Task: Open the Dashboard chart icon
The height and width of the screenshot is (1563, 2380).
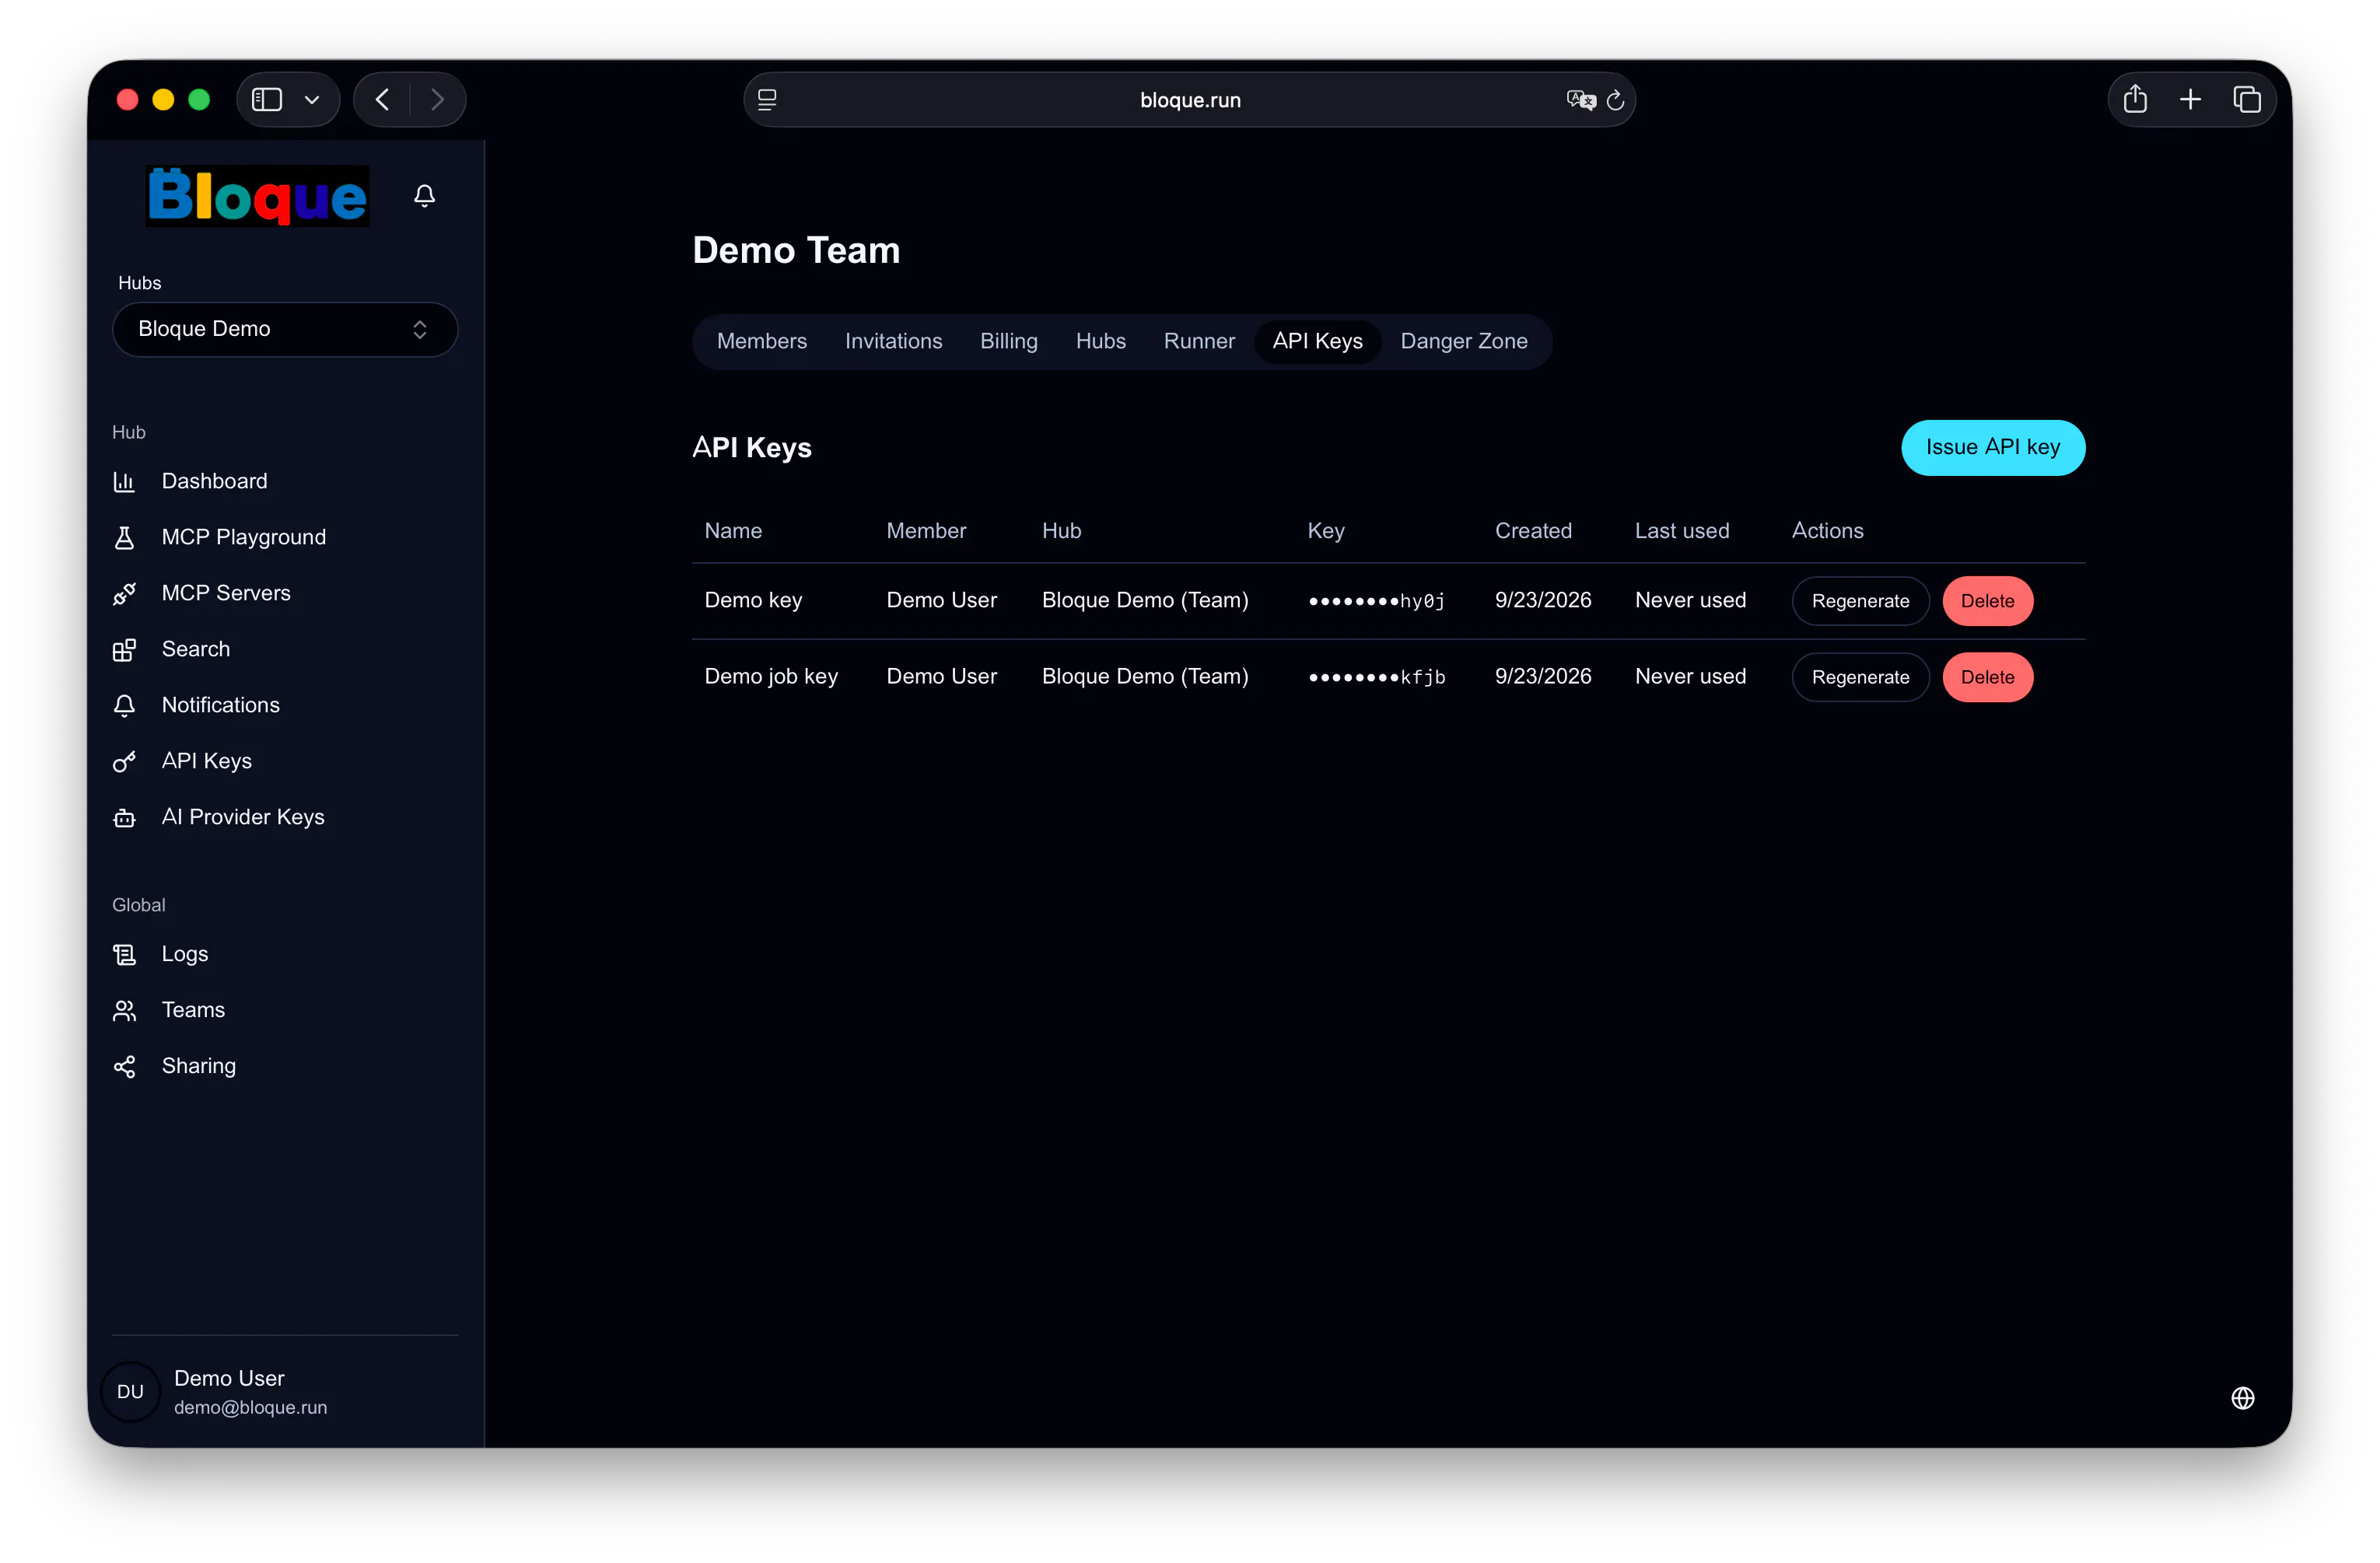Action: (x=124, y=482)
